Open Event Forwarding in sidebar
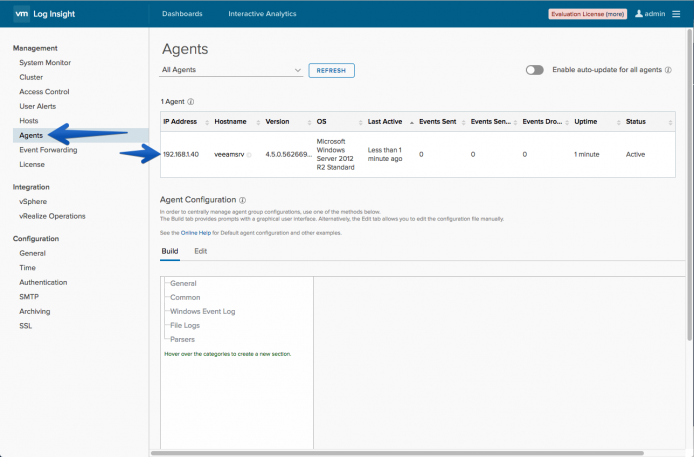Image resolution: width=694 pixels, height=457 pixels. (x=48, y=150)
